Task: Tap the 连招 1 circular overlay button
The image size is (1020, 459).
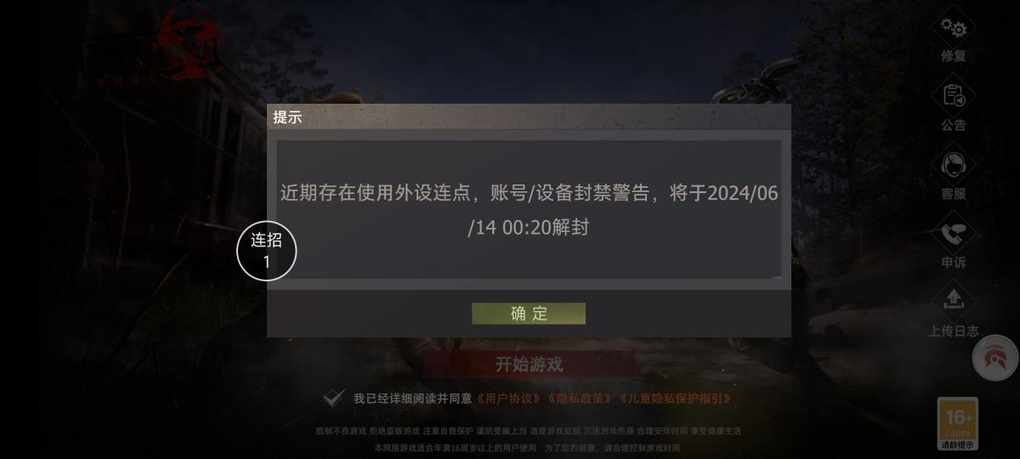Action: (x=267, y=251)
